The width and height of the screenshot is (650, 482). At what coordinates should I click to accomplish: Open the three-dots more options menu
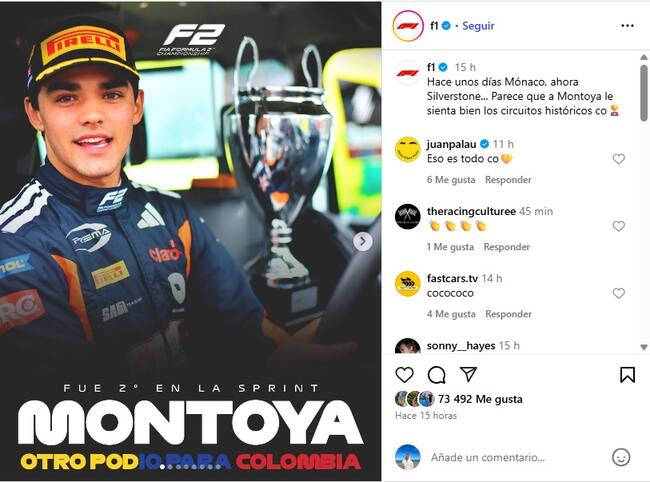coord(627,25)
